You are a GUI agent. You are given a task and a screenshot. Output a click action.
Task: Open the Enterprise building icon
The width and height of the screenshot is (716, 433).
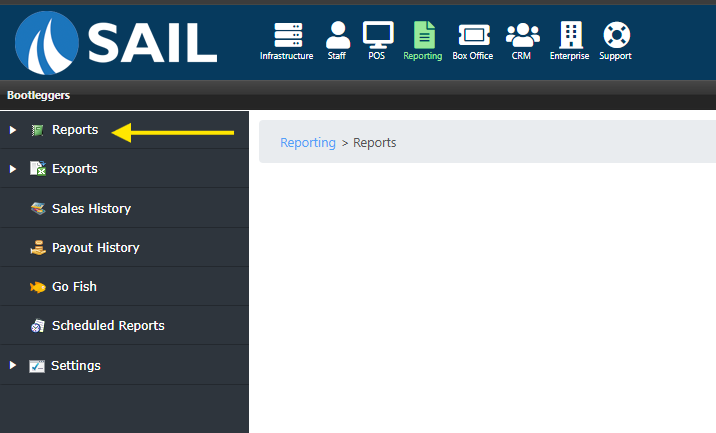point(571,35)
